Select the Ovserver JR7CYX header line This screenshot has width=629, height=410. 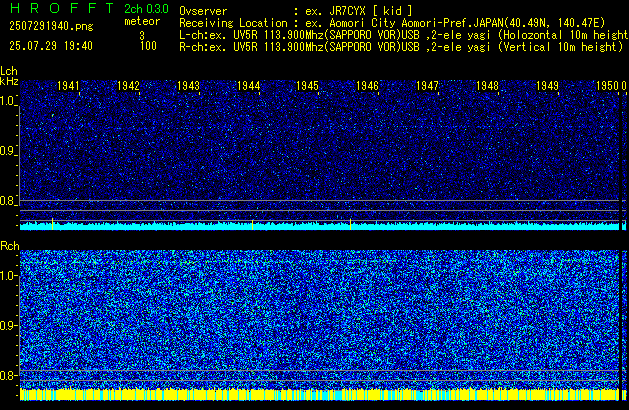click(x=296, y=11)
